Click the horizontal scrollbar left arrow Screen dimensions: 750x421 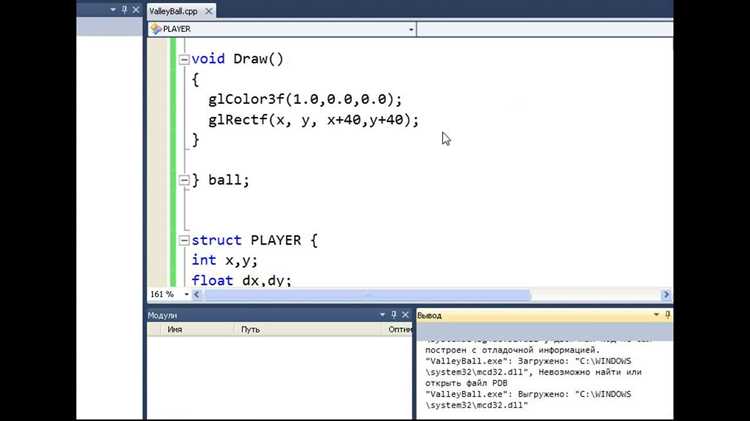(196, 295)
